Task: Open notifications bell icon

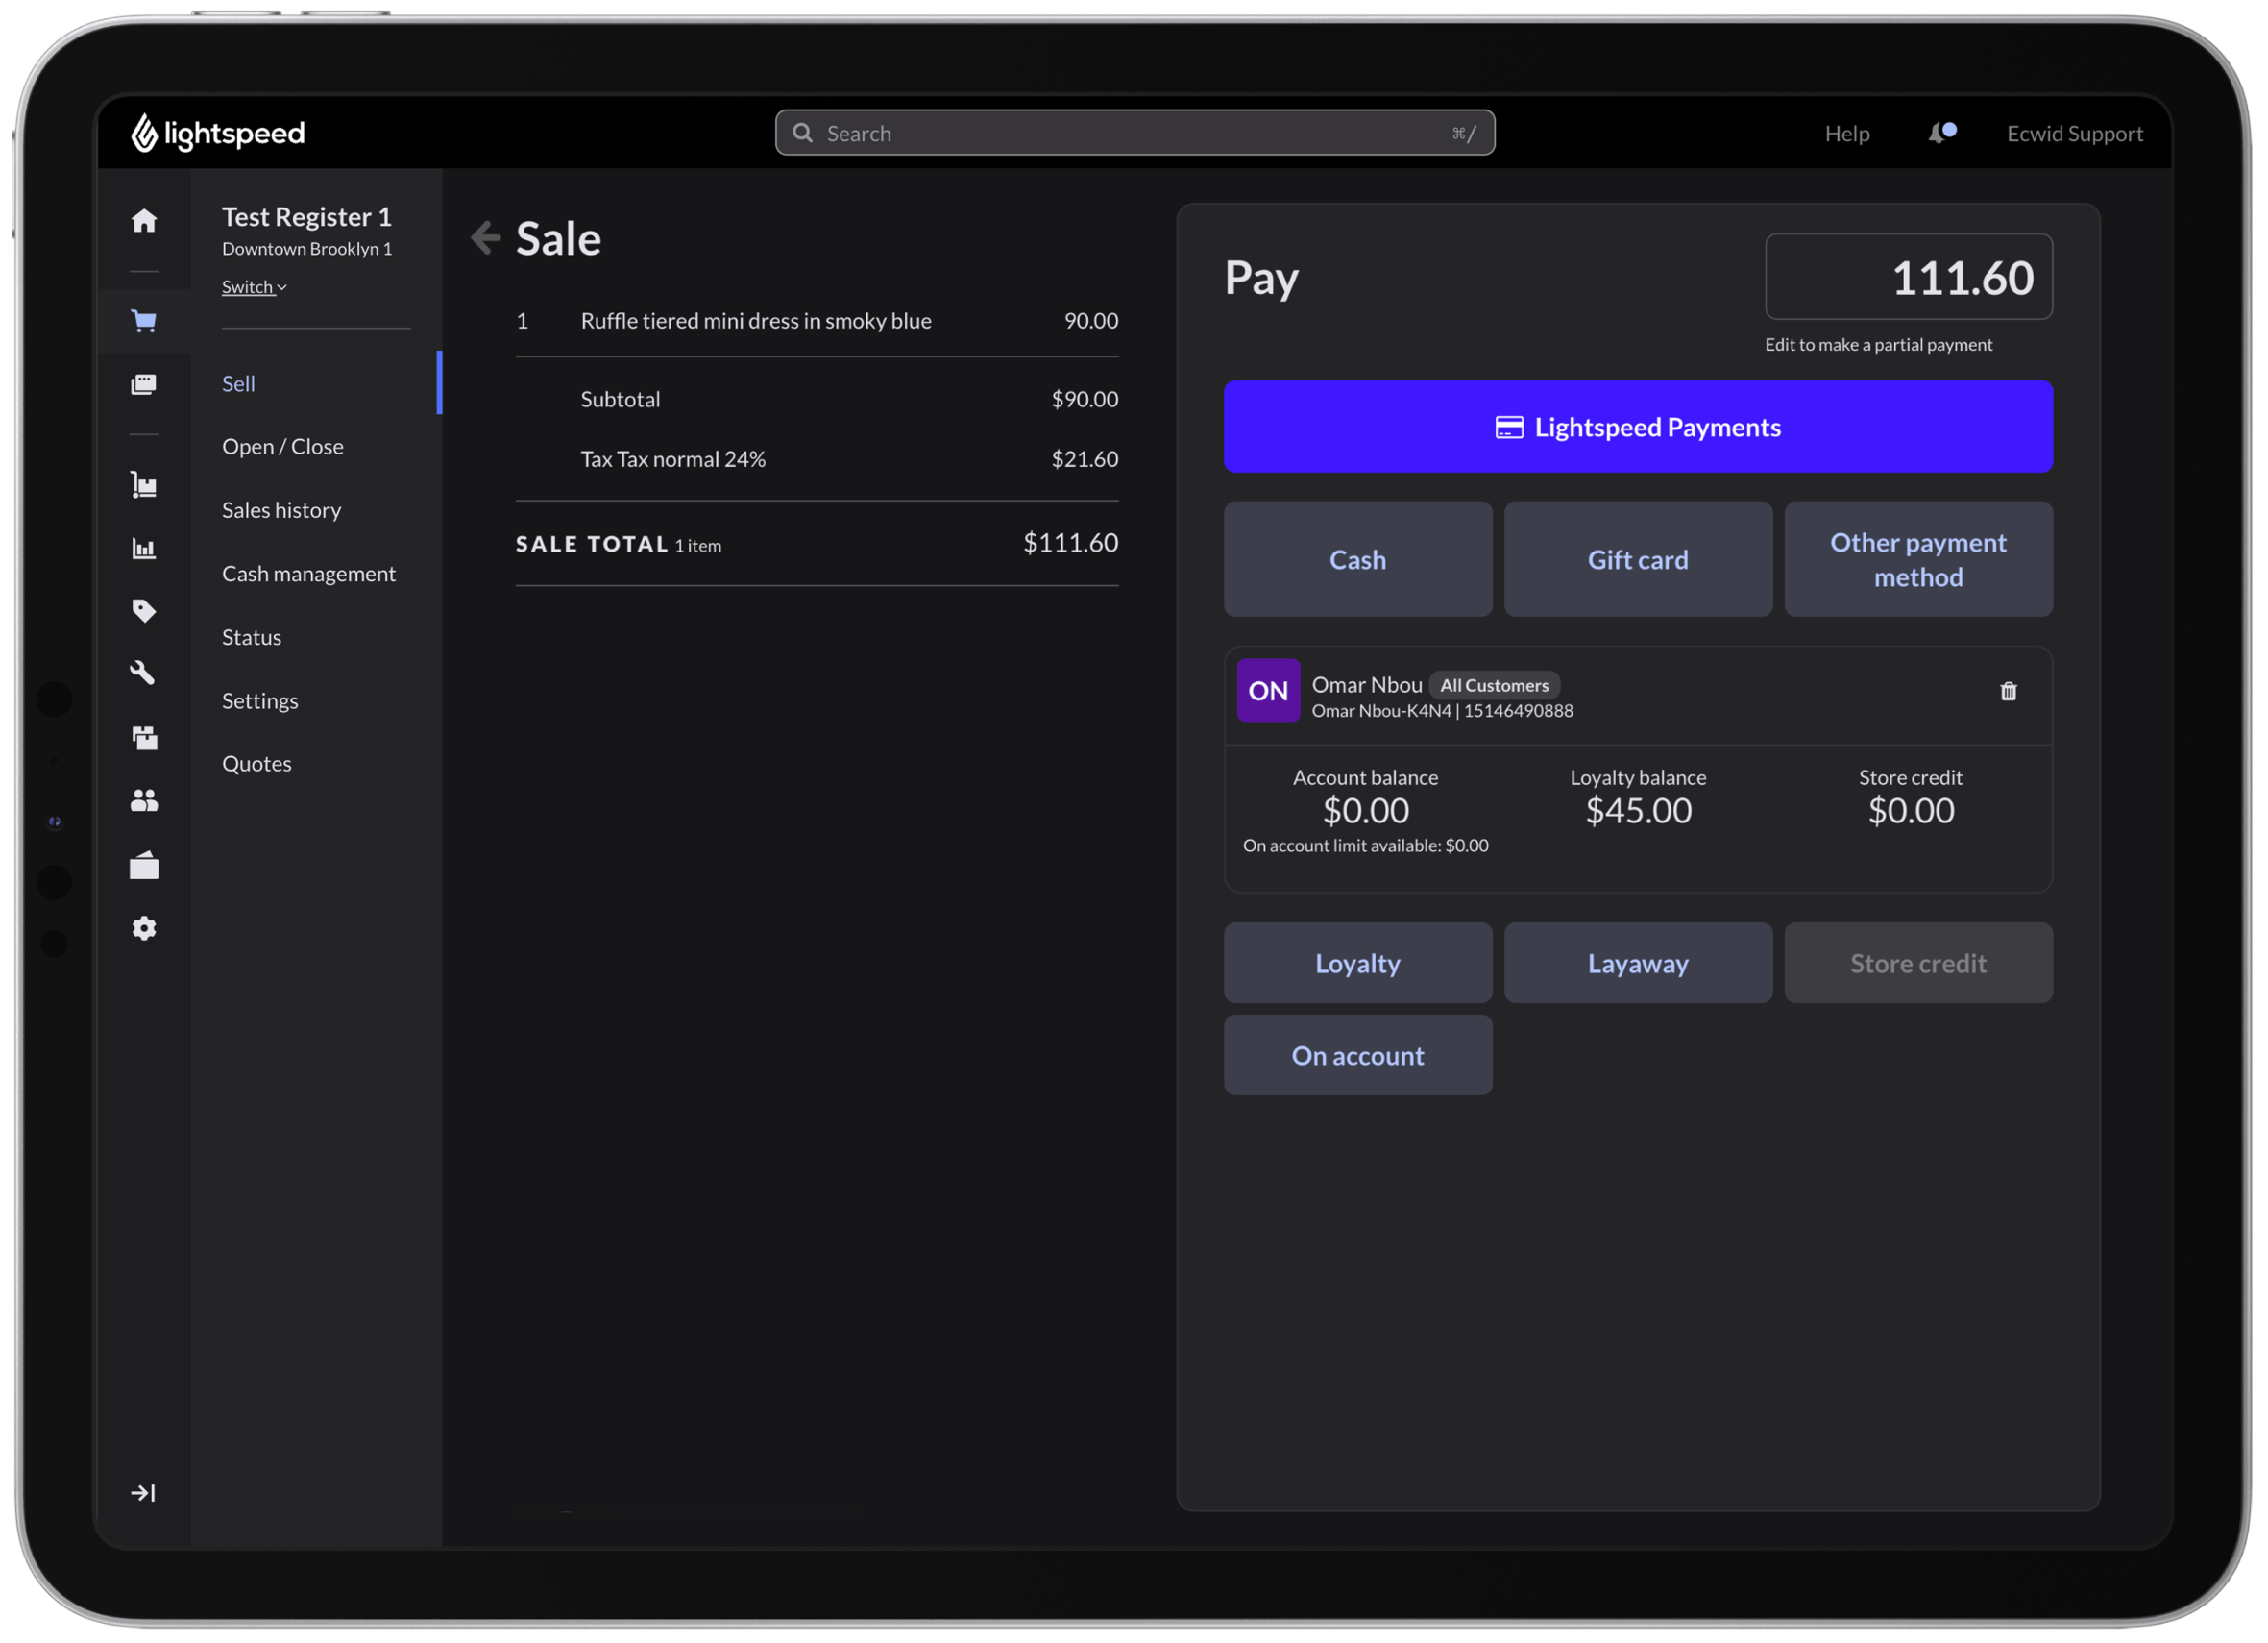Action: 1941,133
